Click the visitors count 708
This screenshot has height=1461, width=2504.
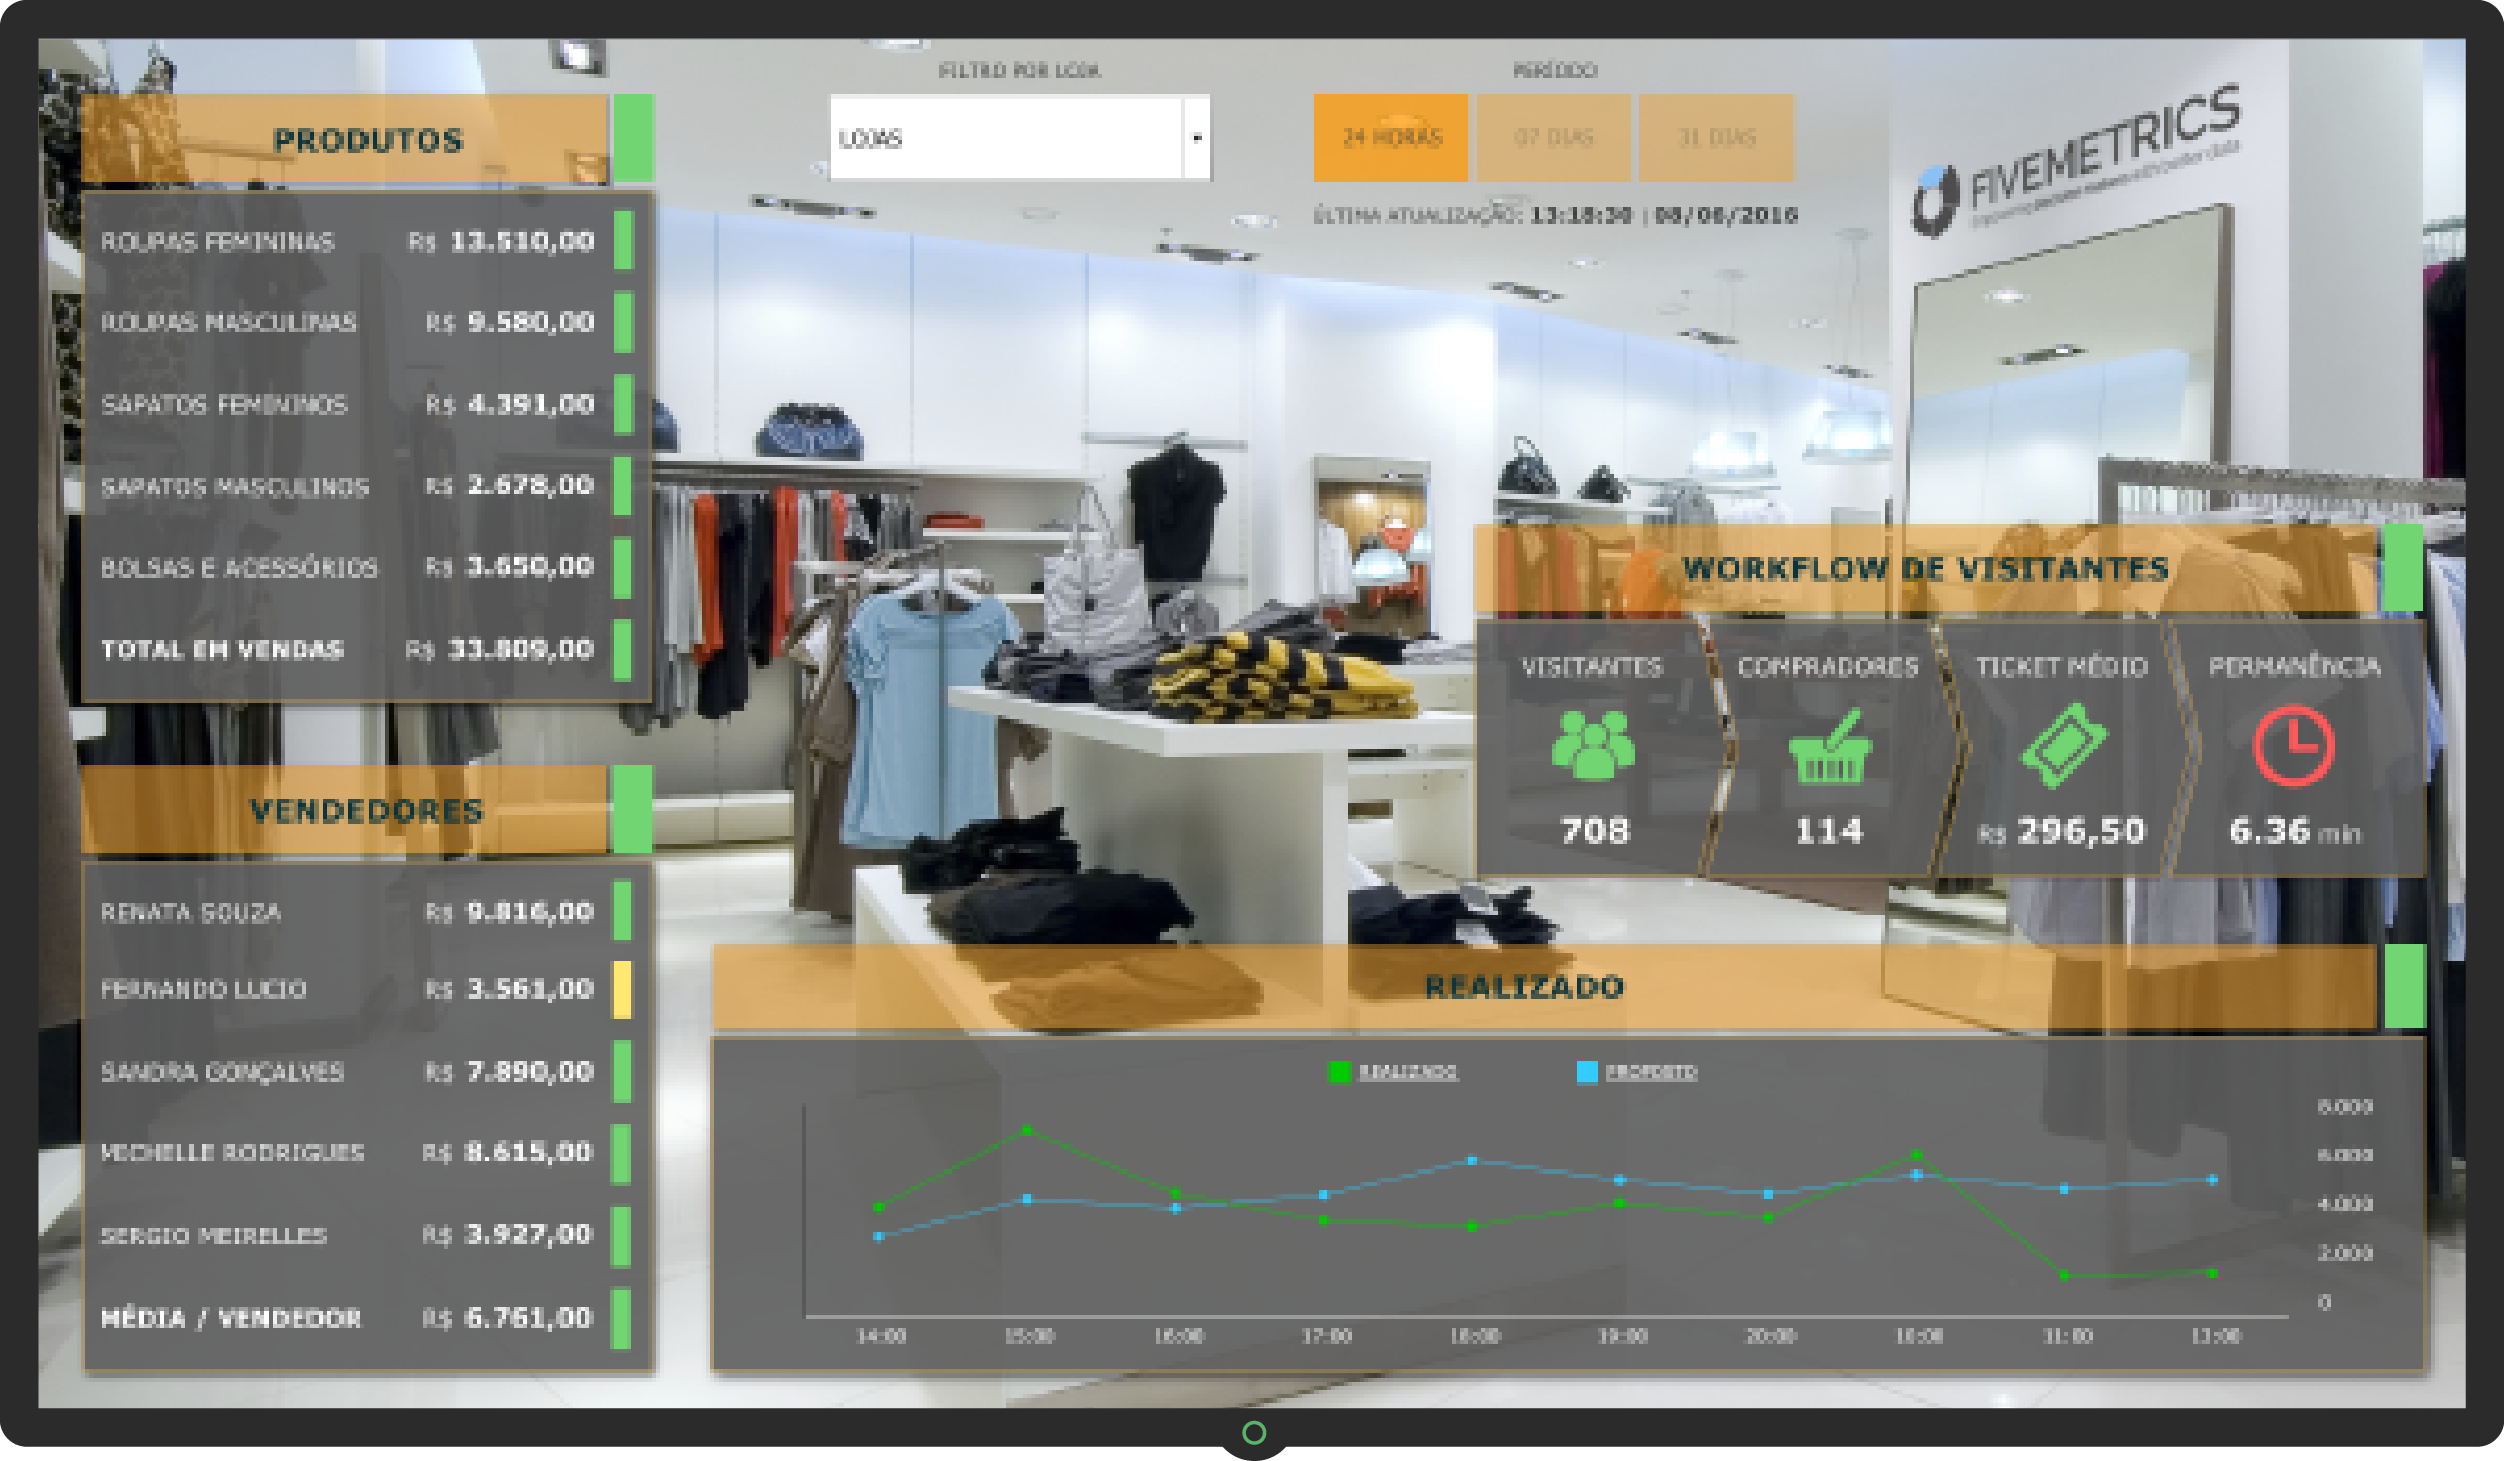(x=1595, y=830)
